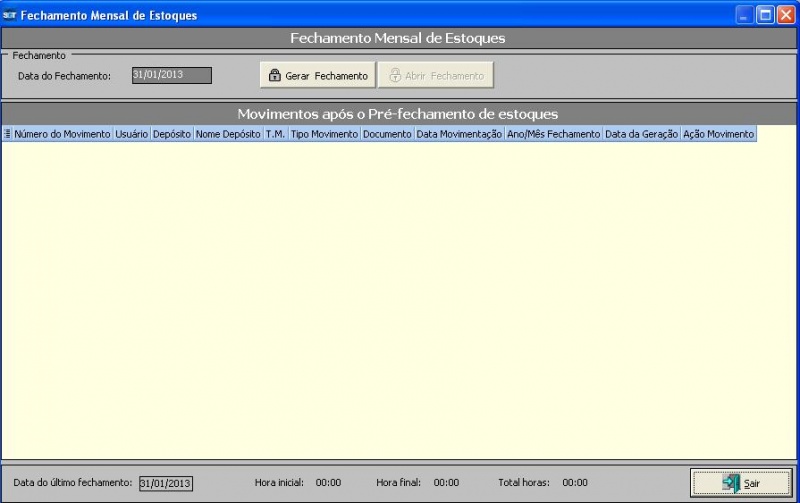Image resolution: width=800 pixels, height=503 pixels.
Task: Click the T.M. column header
Action: pyautogui.click(x=275, y=134)
